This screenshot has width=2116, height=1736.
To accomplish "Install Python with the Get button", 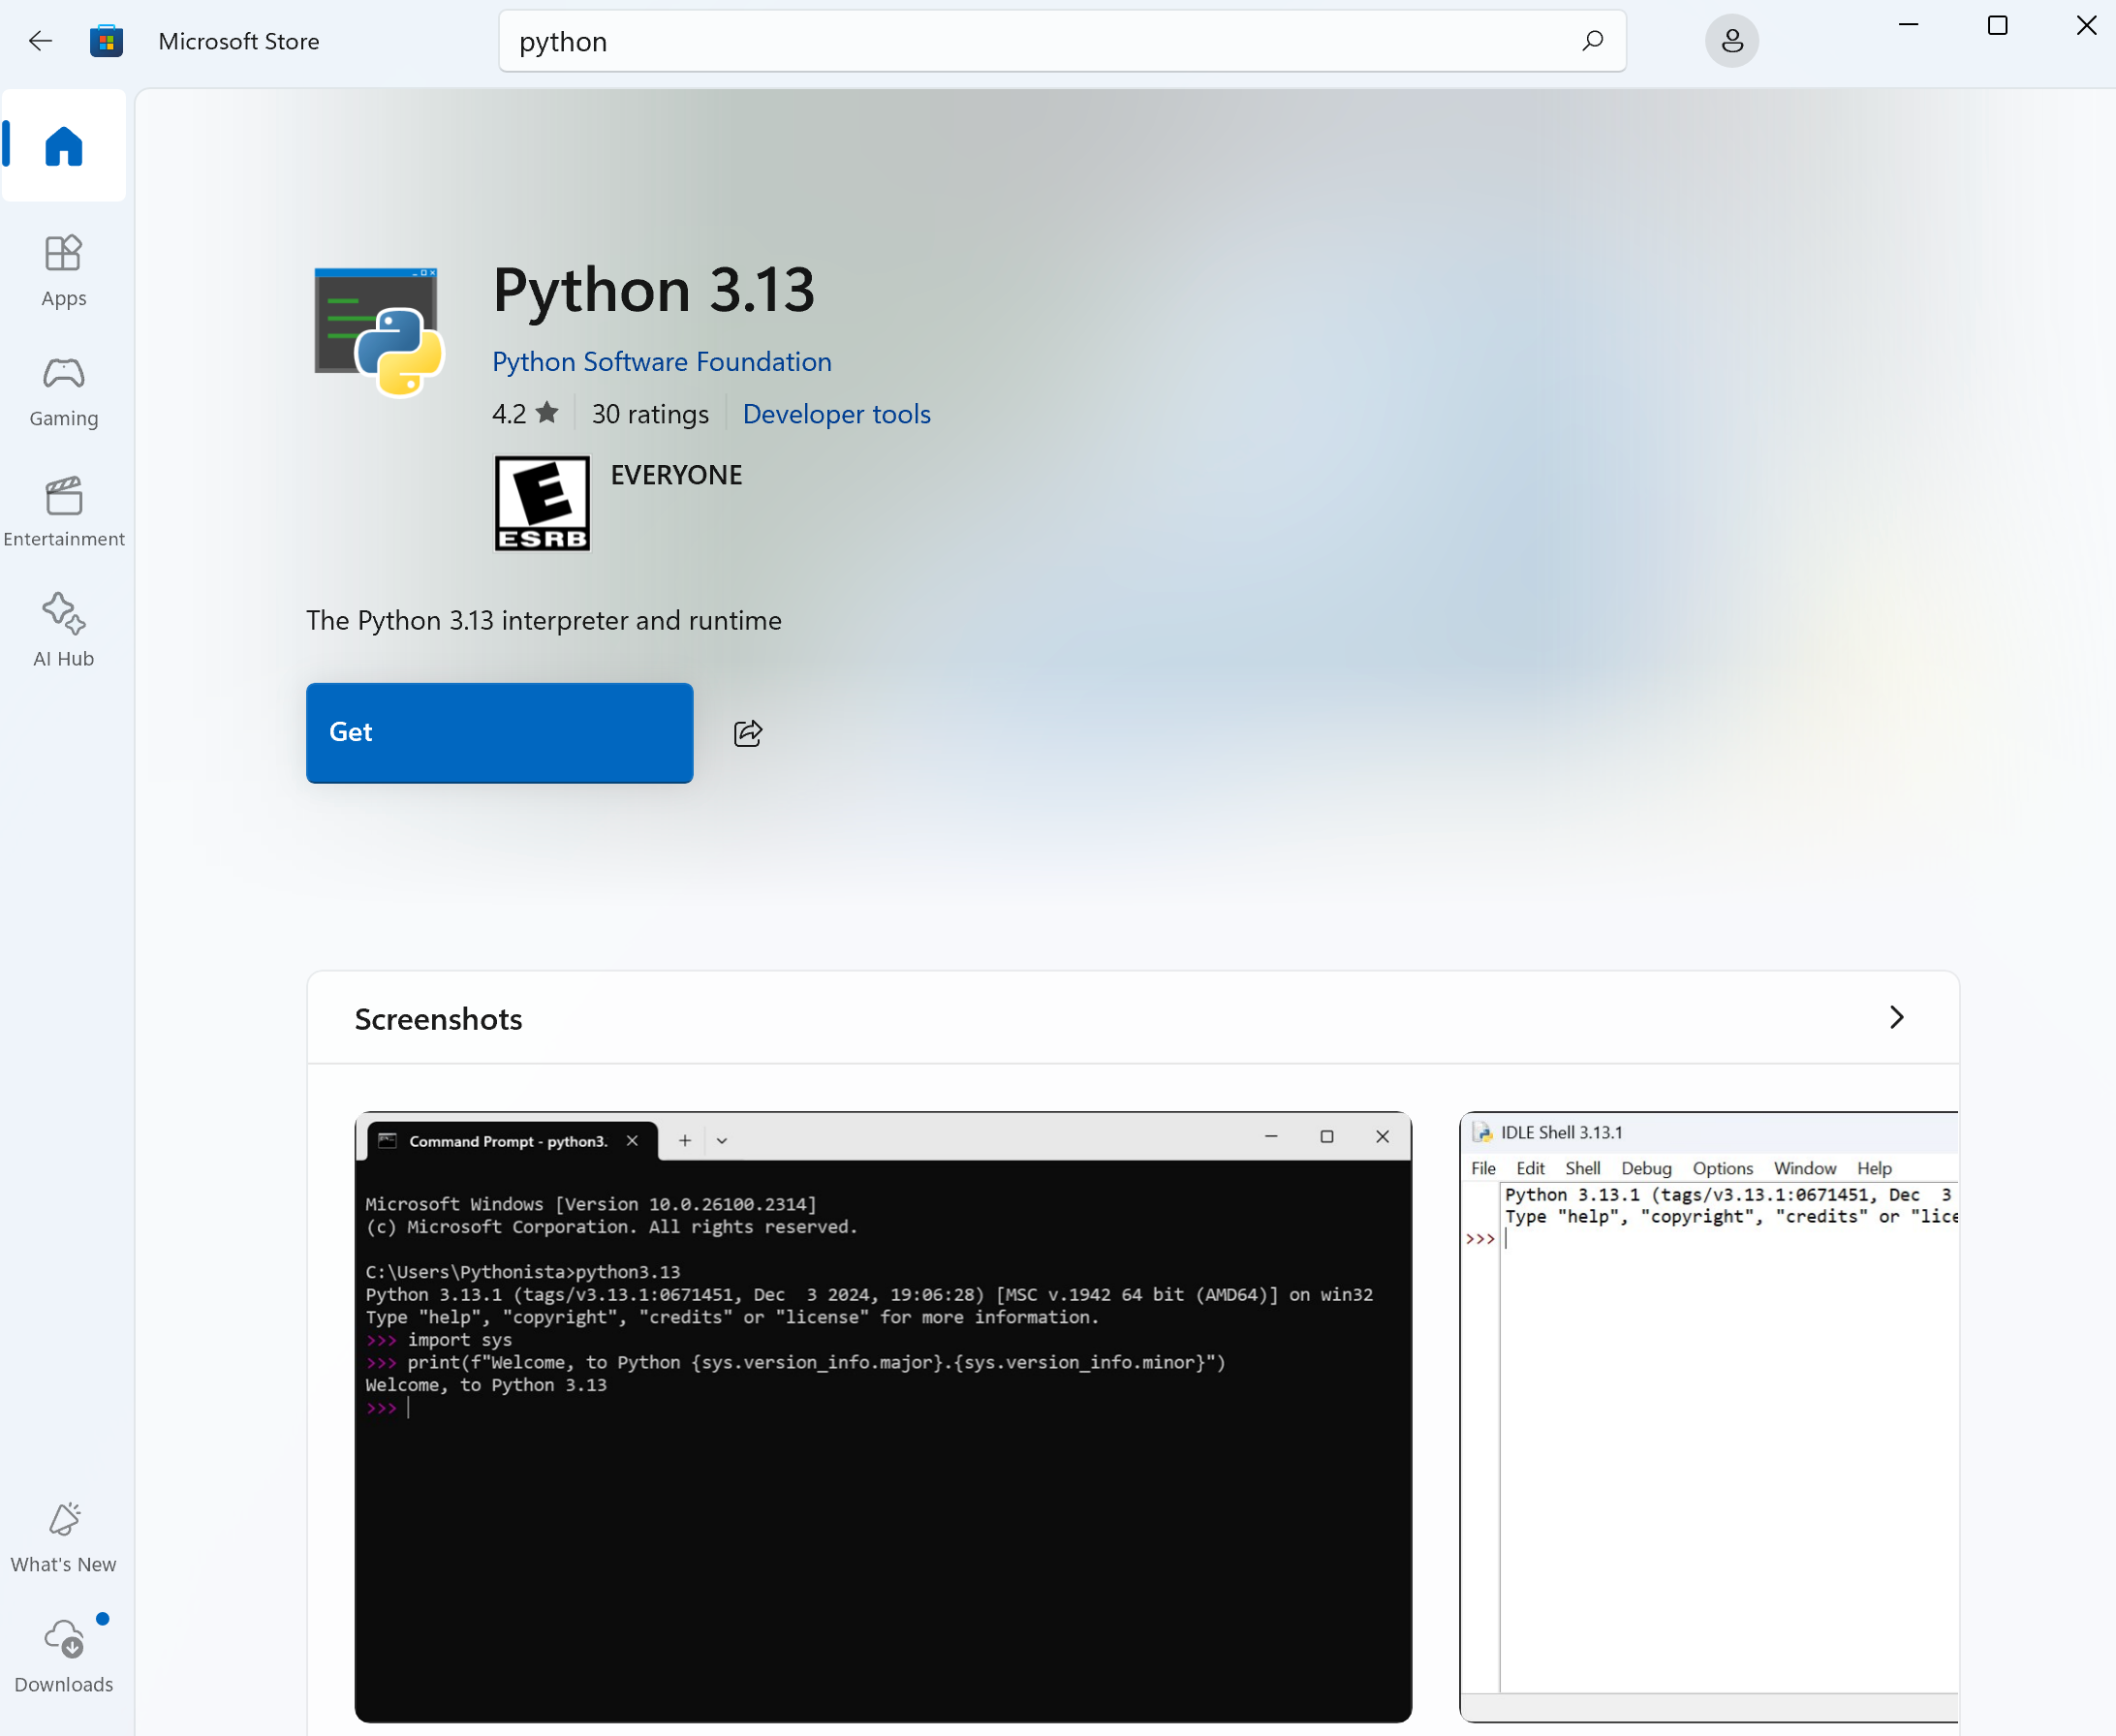I will [x=499, y=733].
